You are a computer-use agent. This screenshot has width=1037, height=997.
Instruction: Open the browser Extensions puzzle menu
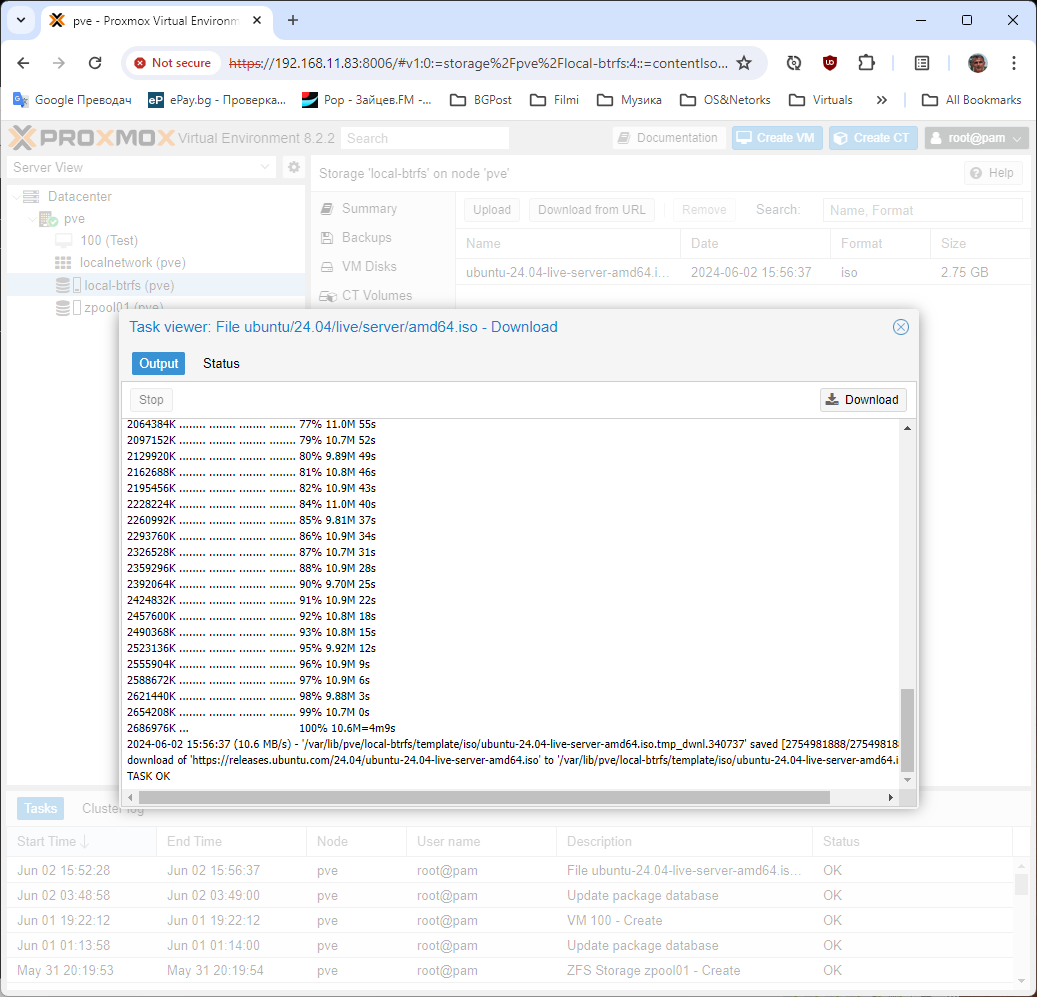pos(866,63)
